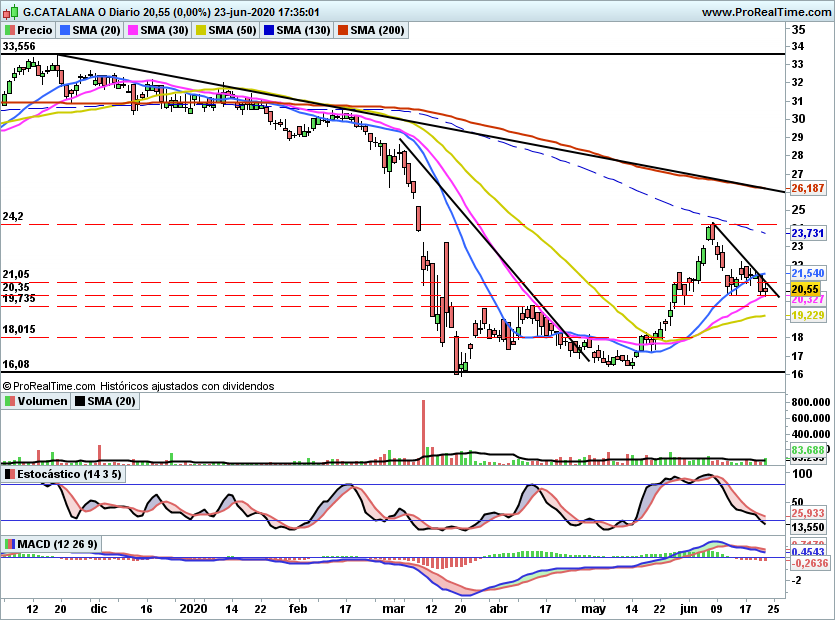
Task: Select the Precio legend label
Action: pyautogui.click(x=34, y=30)
